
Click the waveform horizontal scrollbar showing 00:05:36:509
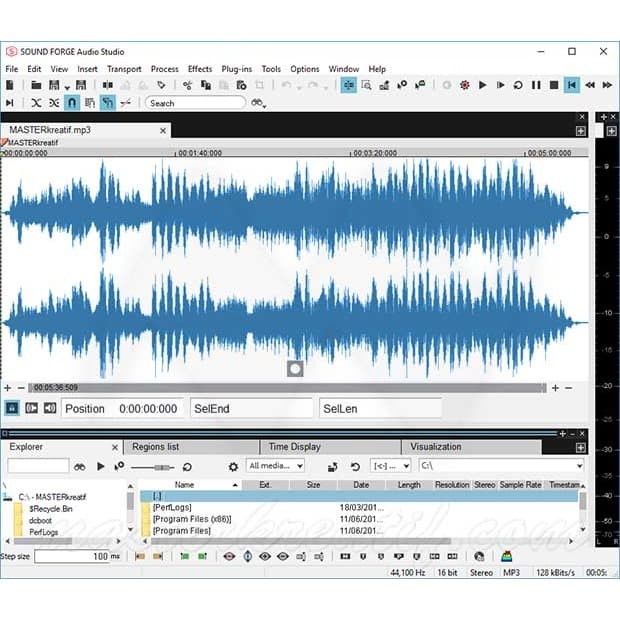click(287, 388)
